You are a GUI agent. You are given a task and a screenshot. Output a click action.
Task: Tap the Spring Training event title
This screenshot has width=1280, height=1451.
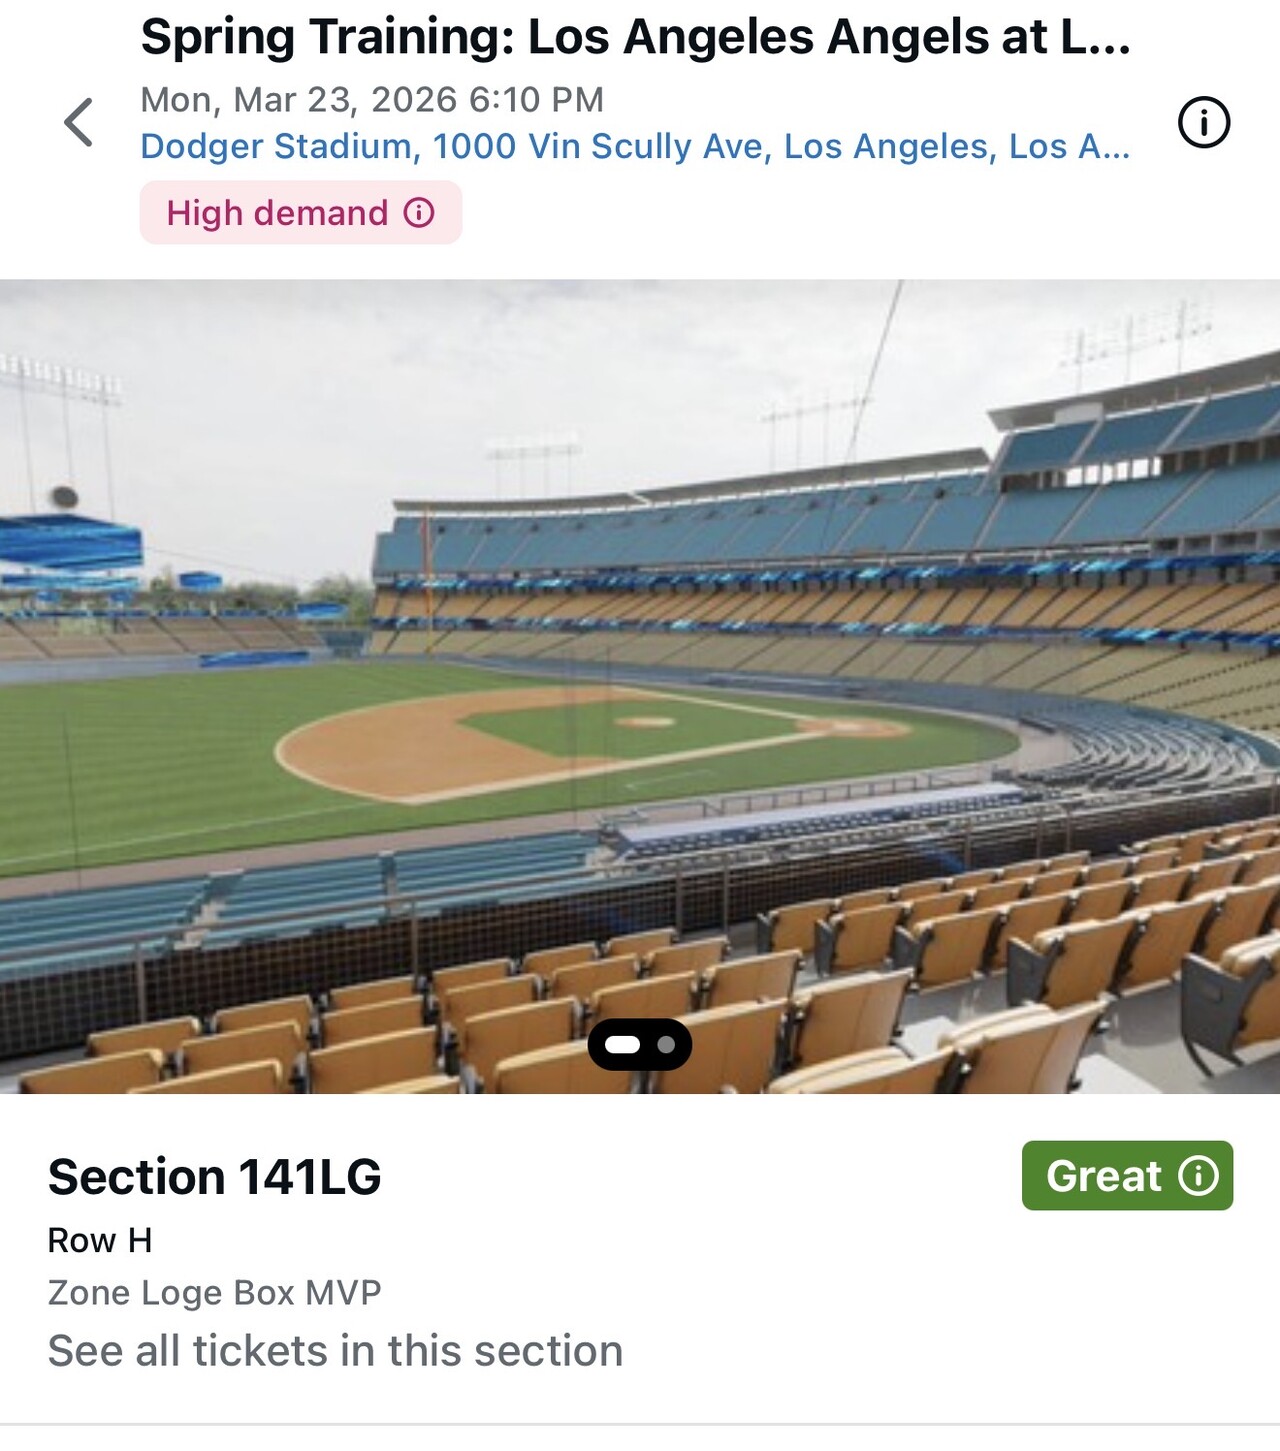(635, 38)
